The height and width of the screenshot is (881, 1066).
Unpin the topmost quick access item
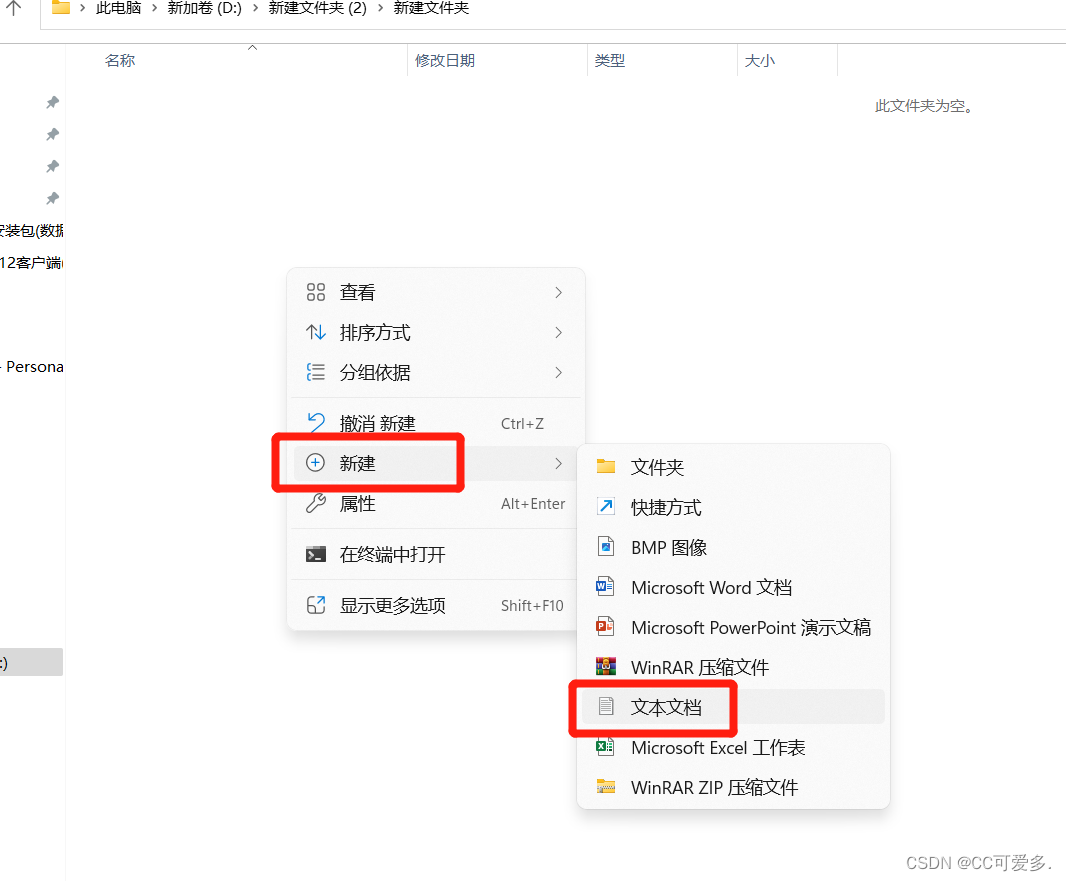[52, 102]
